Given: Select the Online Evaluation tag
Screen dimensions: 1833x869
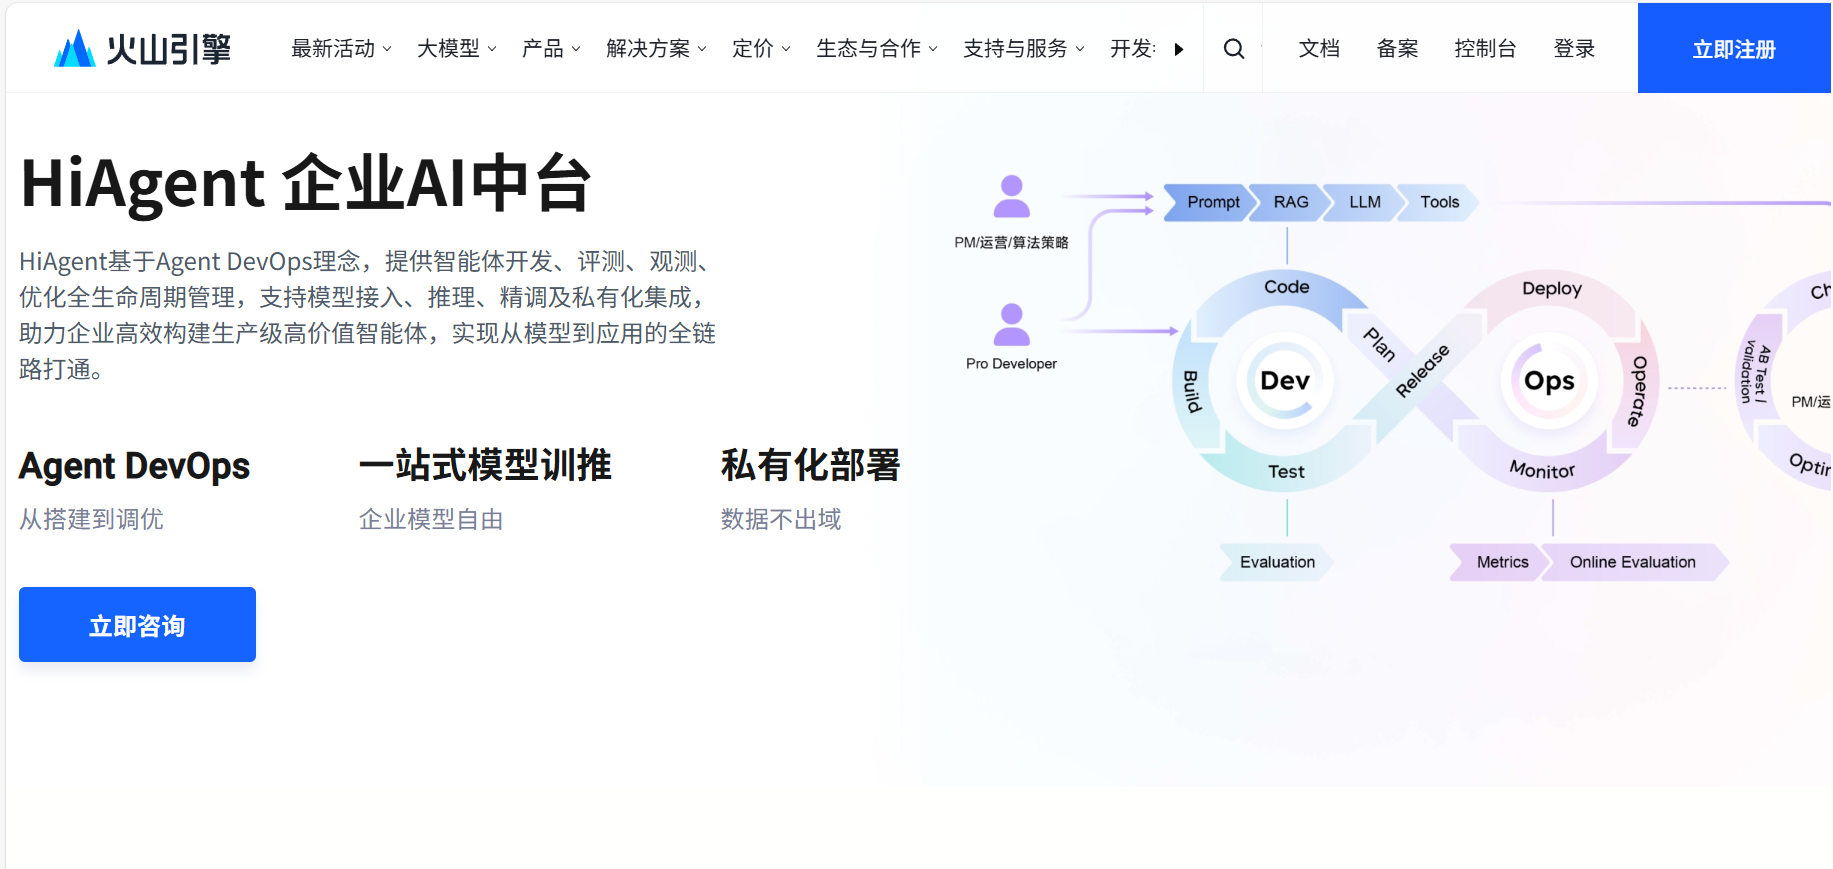Looking at the screenshot, I should [1632, 562].
